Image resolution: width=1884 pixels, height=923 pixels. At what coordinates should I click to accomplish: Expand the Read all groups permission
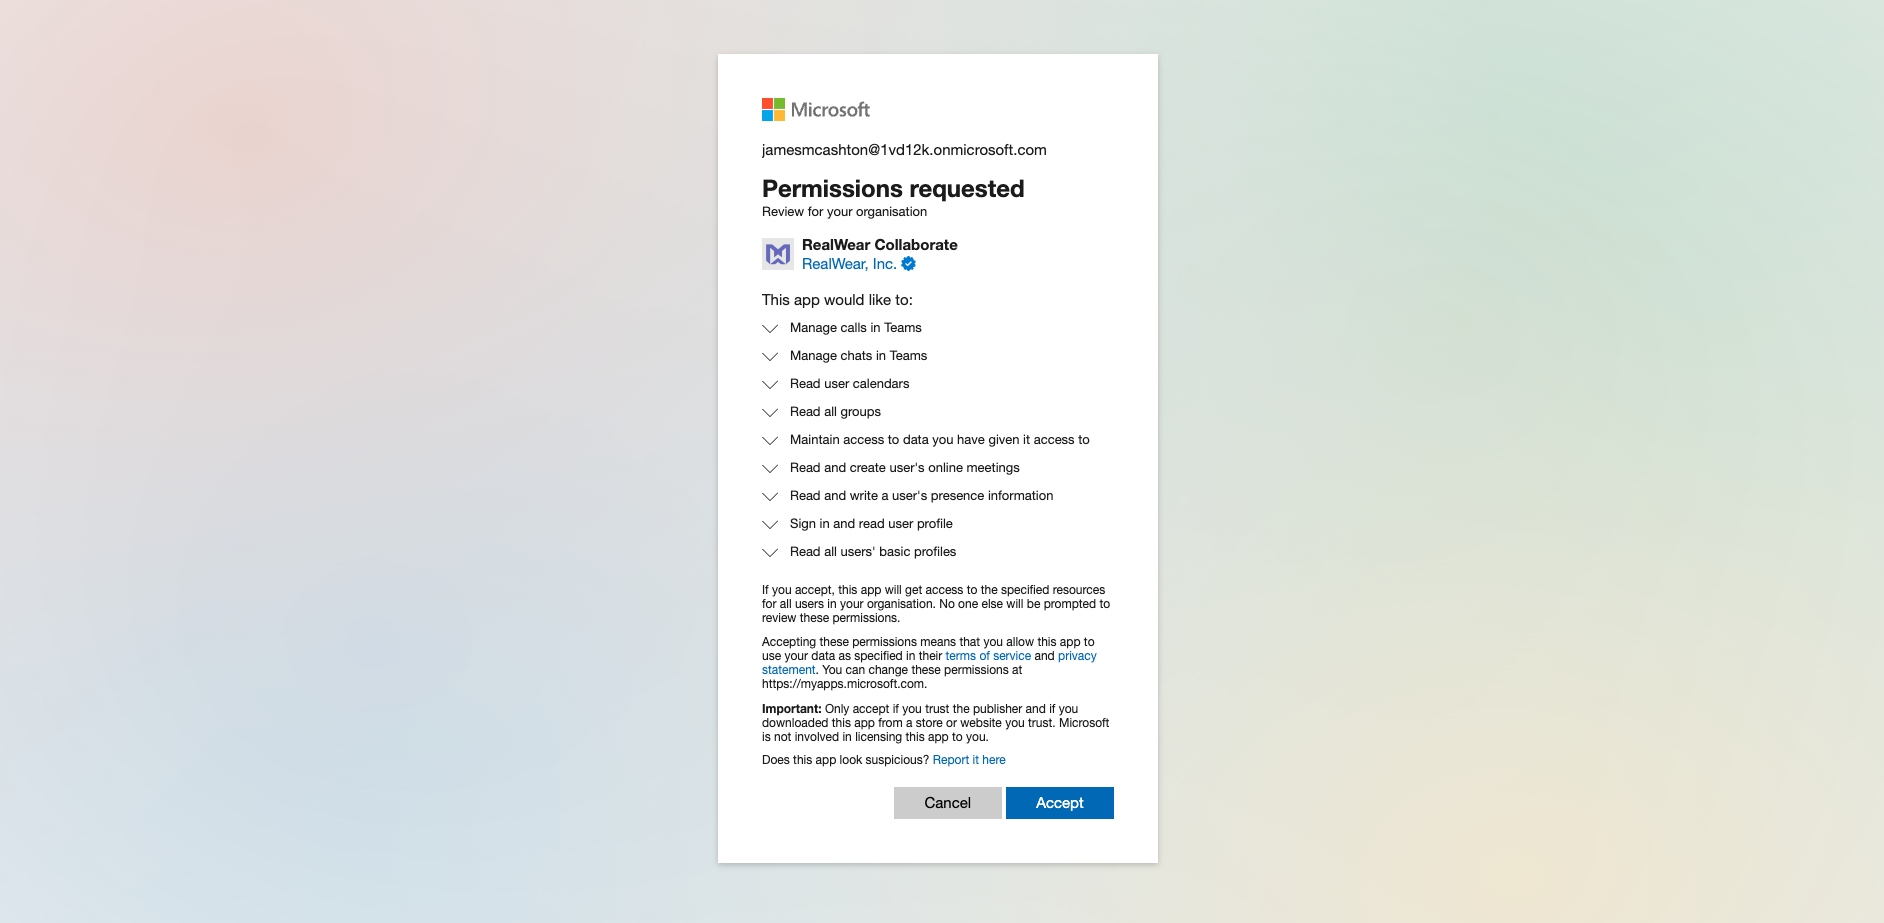click(x=770, y=412)
